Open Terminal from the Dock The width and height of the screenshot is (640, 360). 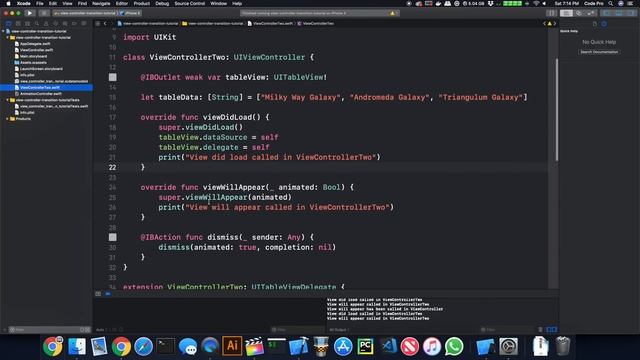(166, 346)
